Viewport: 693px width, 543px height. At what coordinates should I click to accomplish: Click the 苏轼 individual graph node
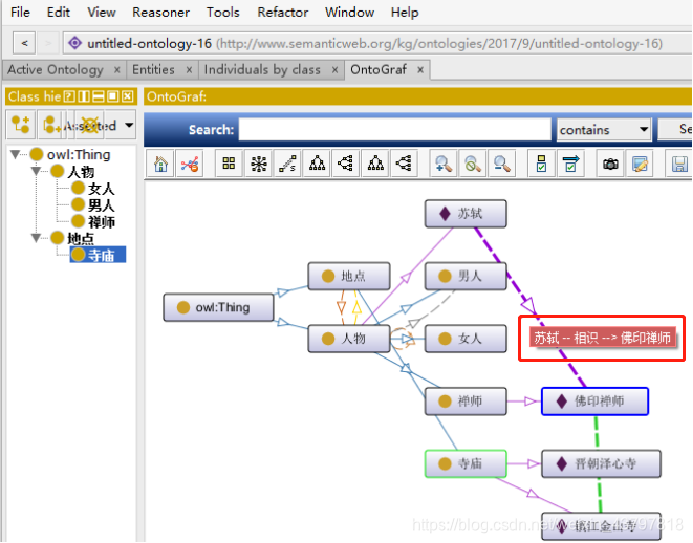466,214
